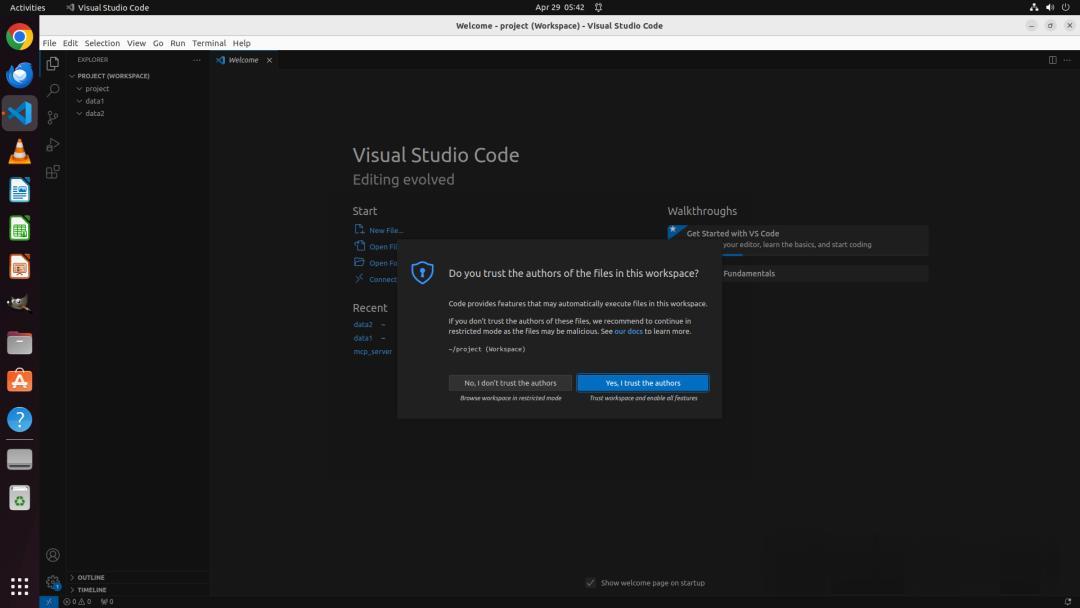This screenshot has height=608, width=1080.
Task: Open the Selection menu
Action: (102, 43)
